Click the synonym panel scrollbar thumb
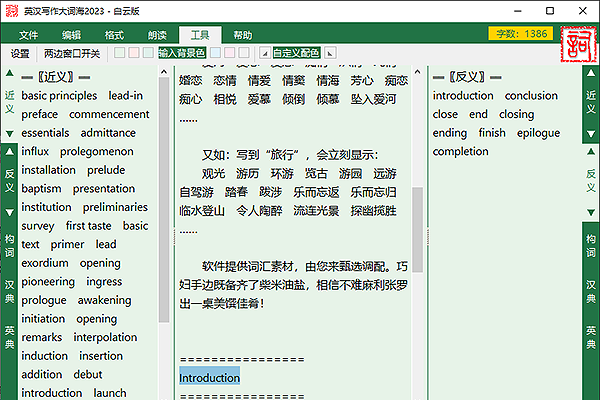The height and width of the screenshot is (400, 600). pyautogui.click(x=164, y=200)
